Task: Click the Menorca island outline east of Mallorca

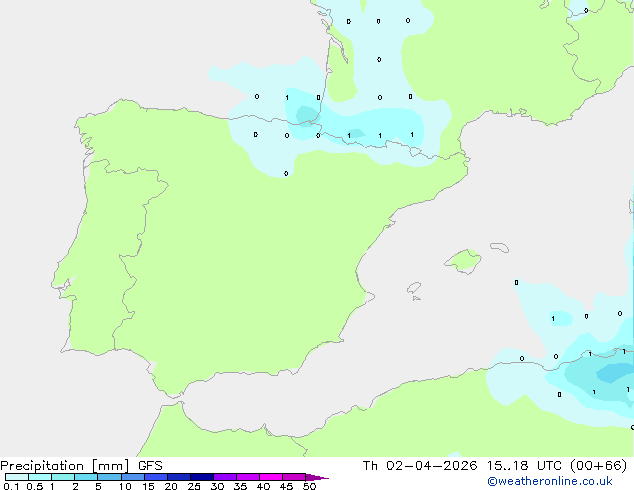Action: click(x=499, y=247)
